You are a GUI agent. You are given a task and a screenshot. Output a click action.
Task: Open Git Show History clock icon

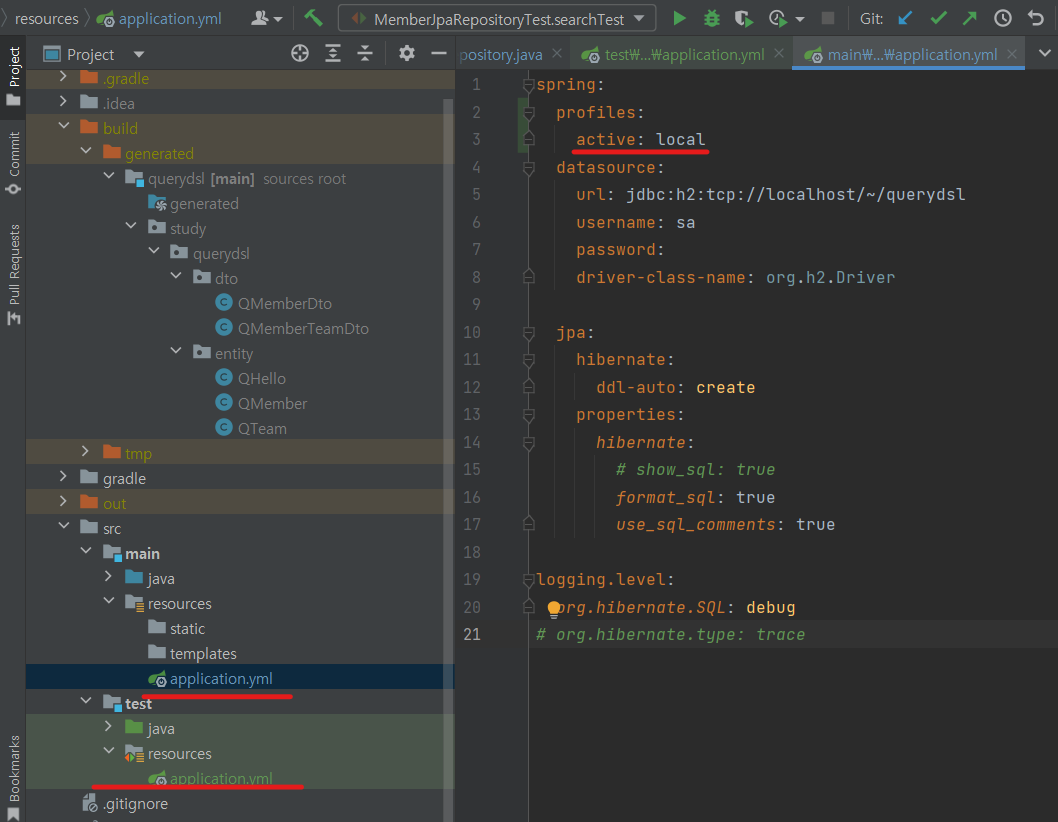1003,18
